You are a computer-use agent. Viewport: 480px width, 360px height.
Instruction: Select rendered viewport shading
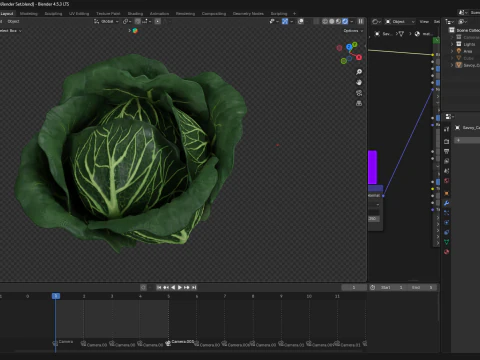(x=345, y=21)
